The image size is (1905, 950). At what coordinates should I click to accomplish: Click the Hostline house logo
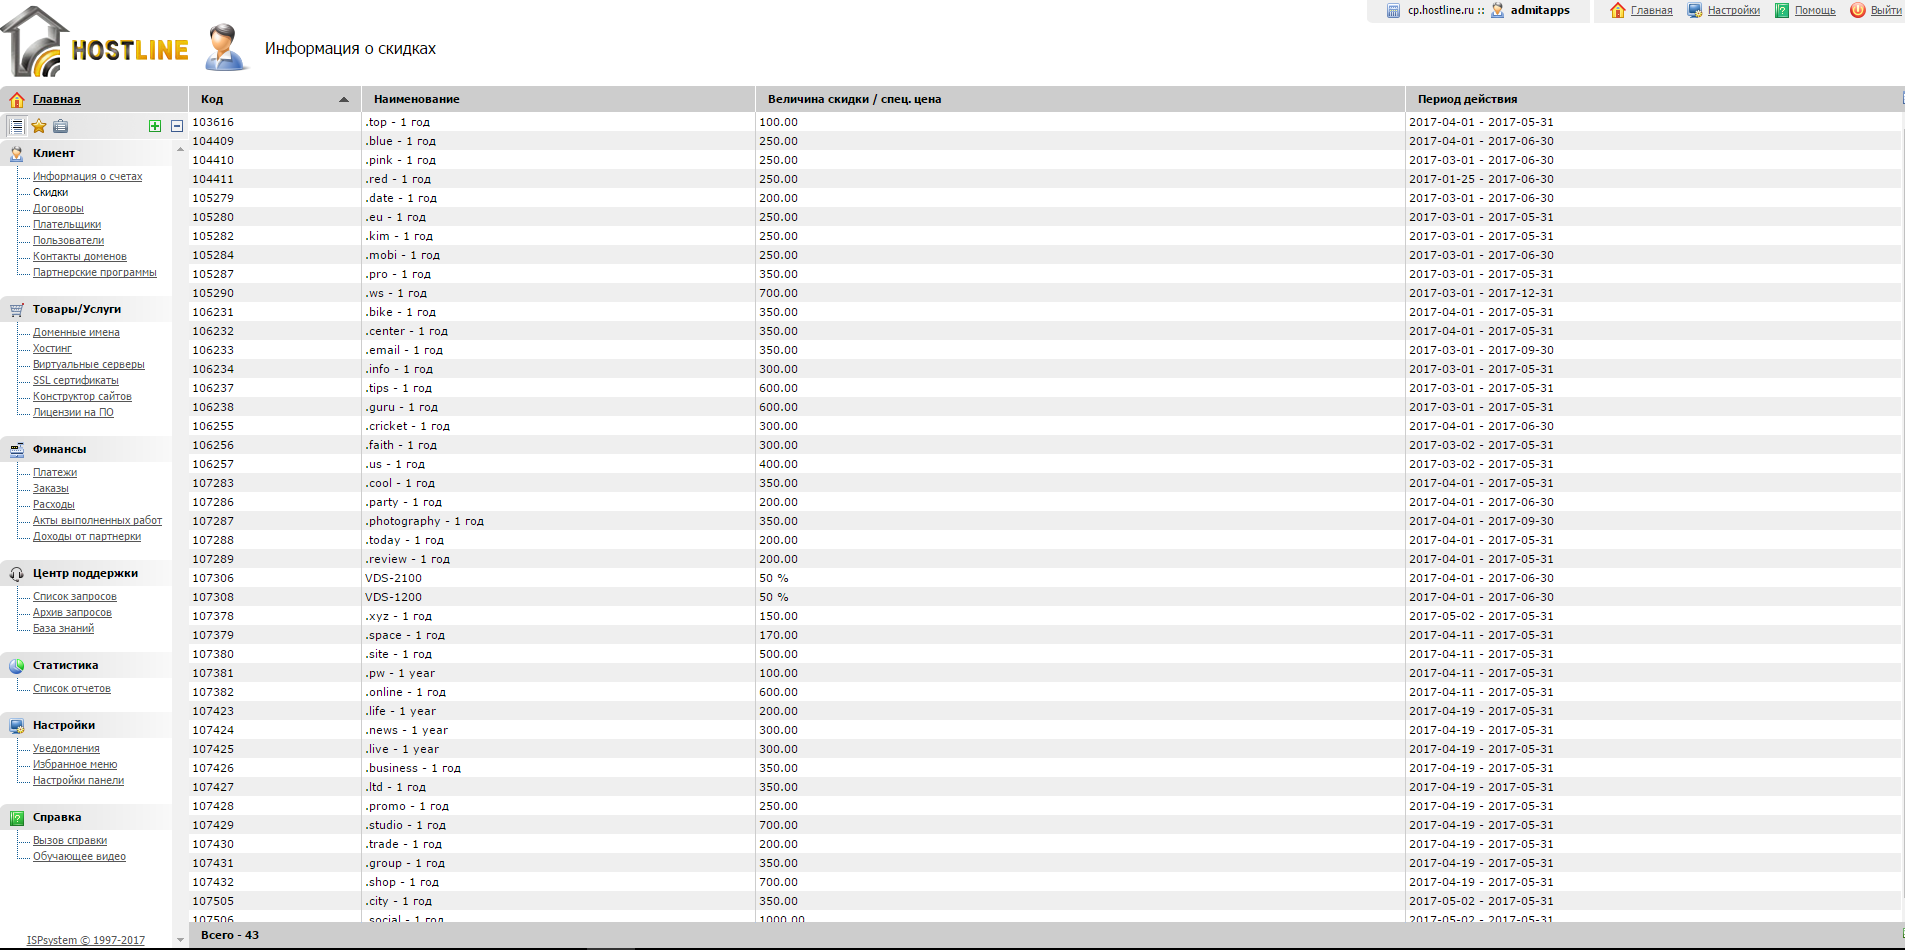[95, 43]
